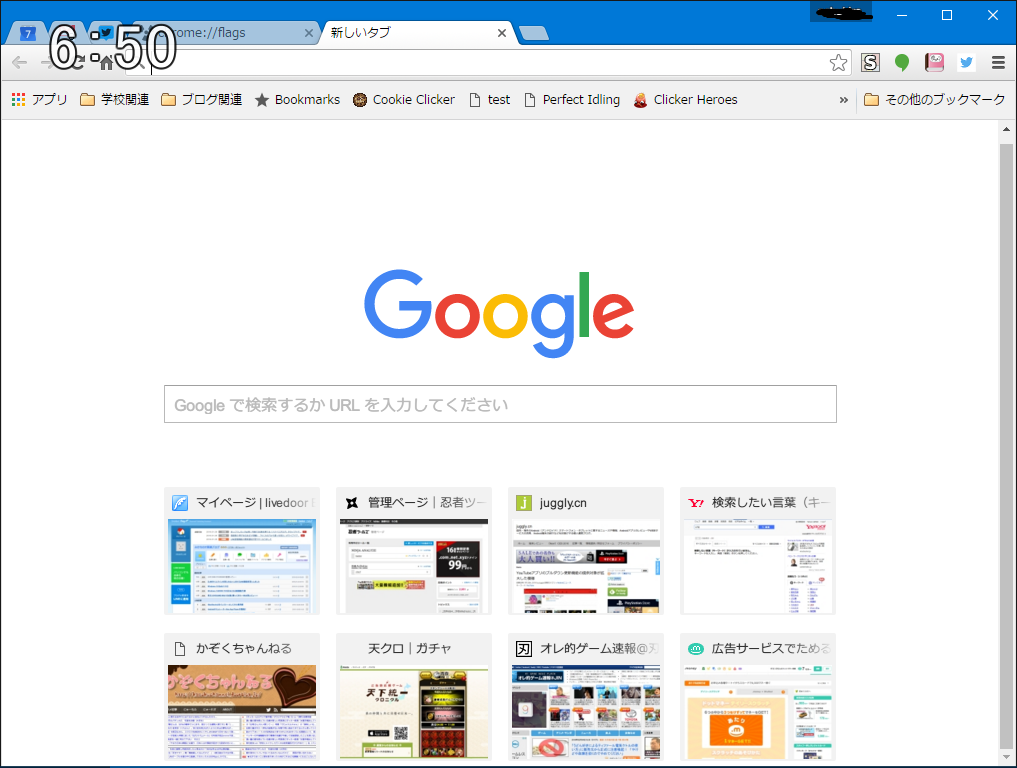This screenshot has height=768, width=1017.
Task: Bookmark this page with the star icon
Action: (x=838, y=62)
